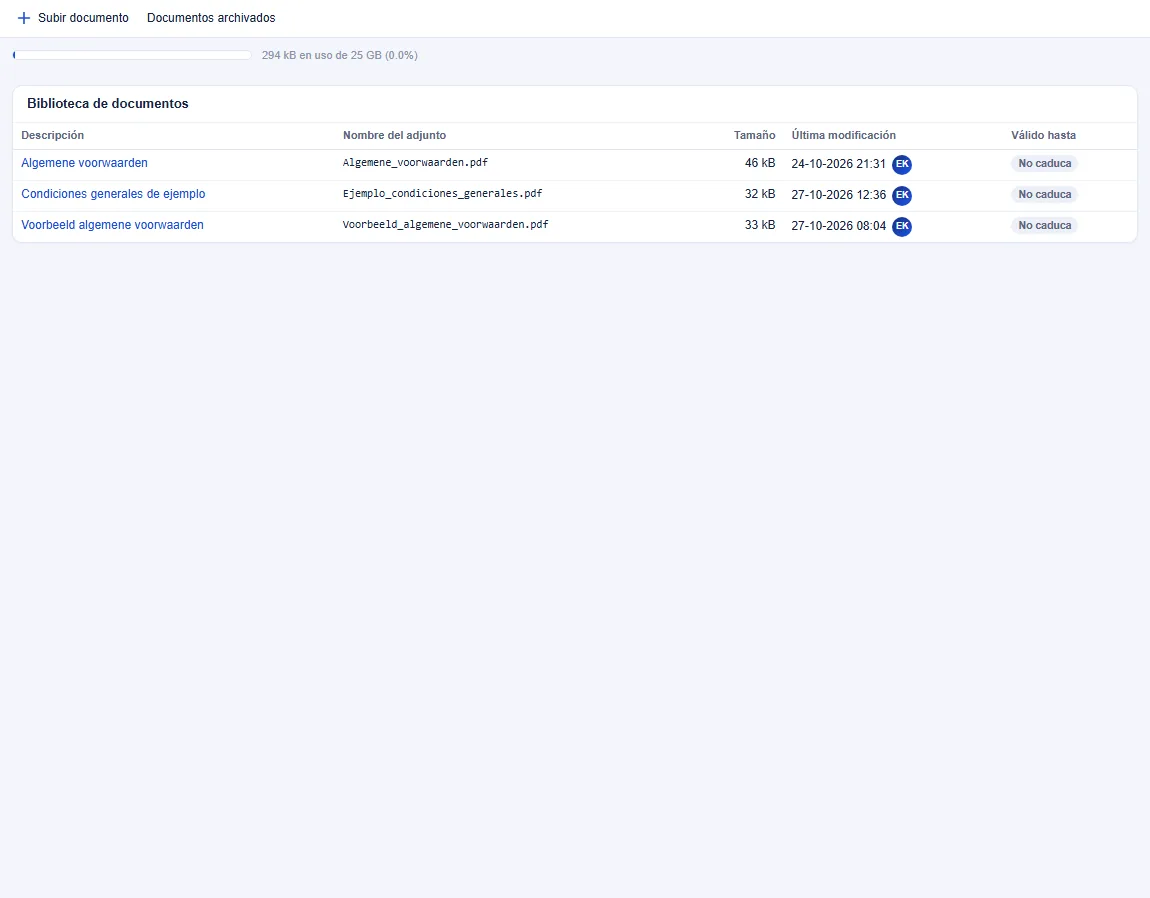Click the Válido hasta column header
This screenshot has height=898, width=1150.
coord(1043,135)
